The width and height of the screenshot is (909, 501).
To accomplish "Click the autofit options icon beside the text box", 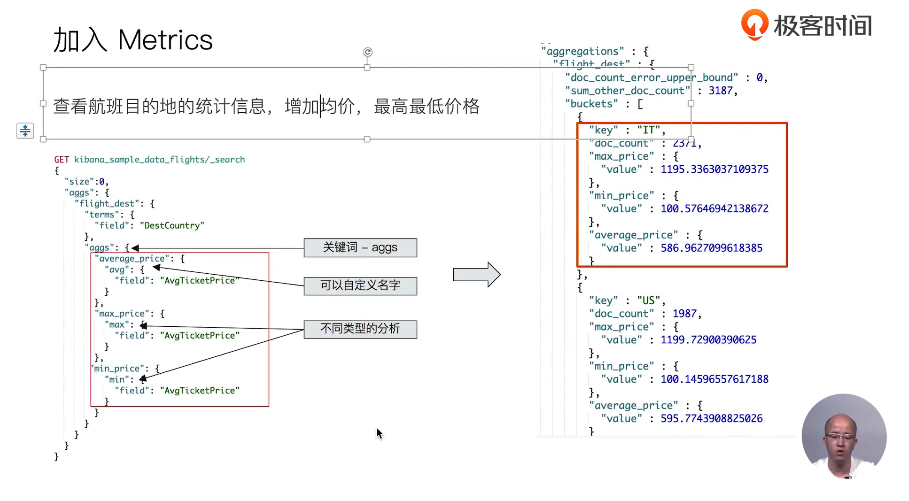I will [25, 131].
